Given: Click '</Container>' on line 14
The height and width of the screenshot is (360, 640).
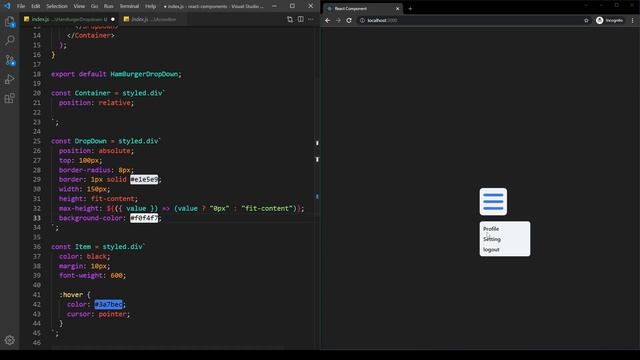Looking at the screenshot, I should coord(91,36).
